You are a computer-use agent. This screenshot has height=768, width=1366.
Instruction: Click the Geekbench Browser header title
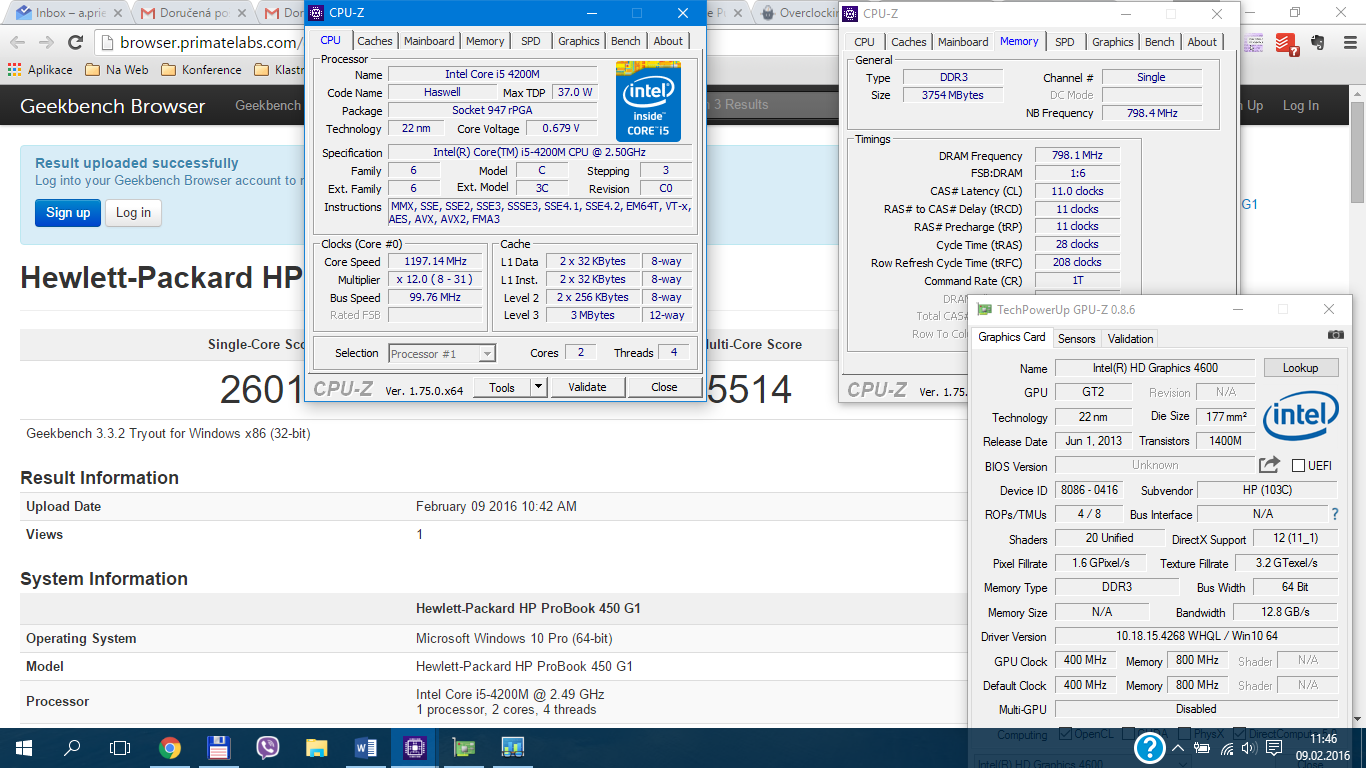(x=112, y=106)
